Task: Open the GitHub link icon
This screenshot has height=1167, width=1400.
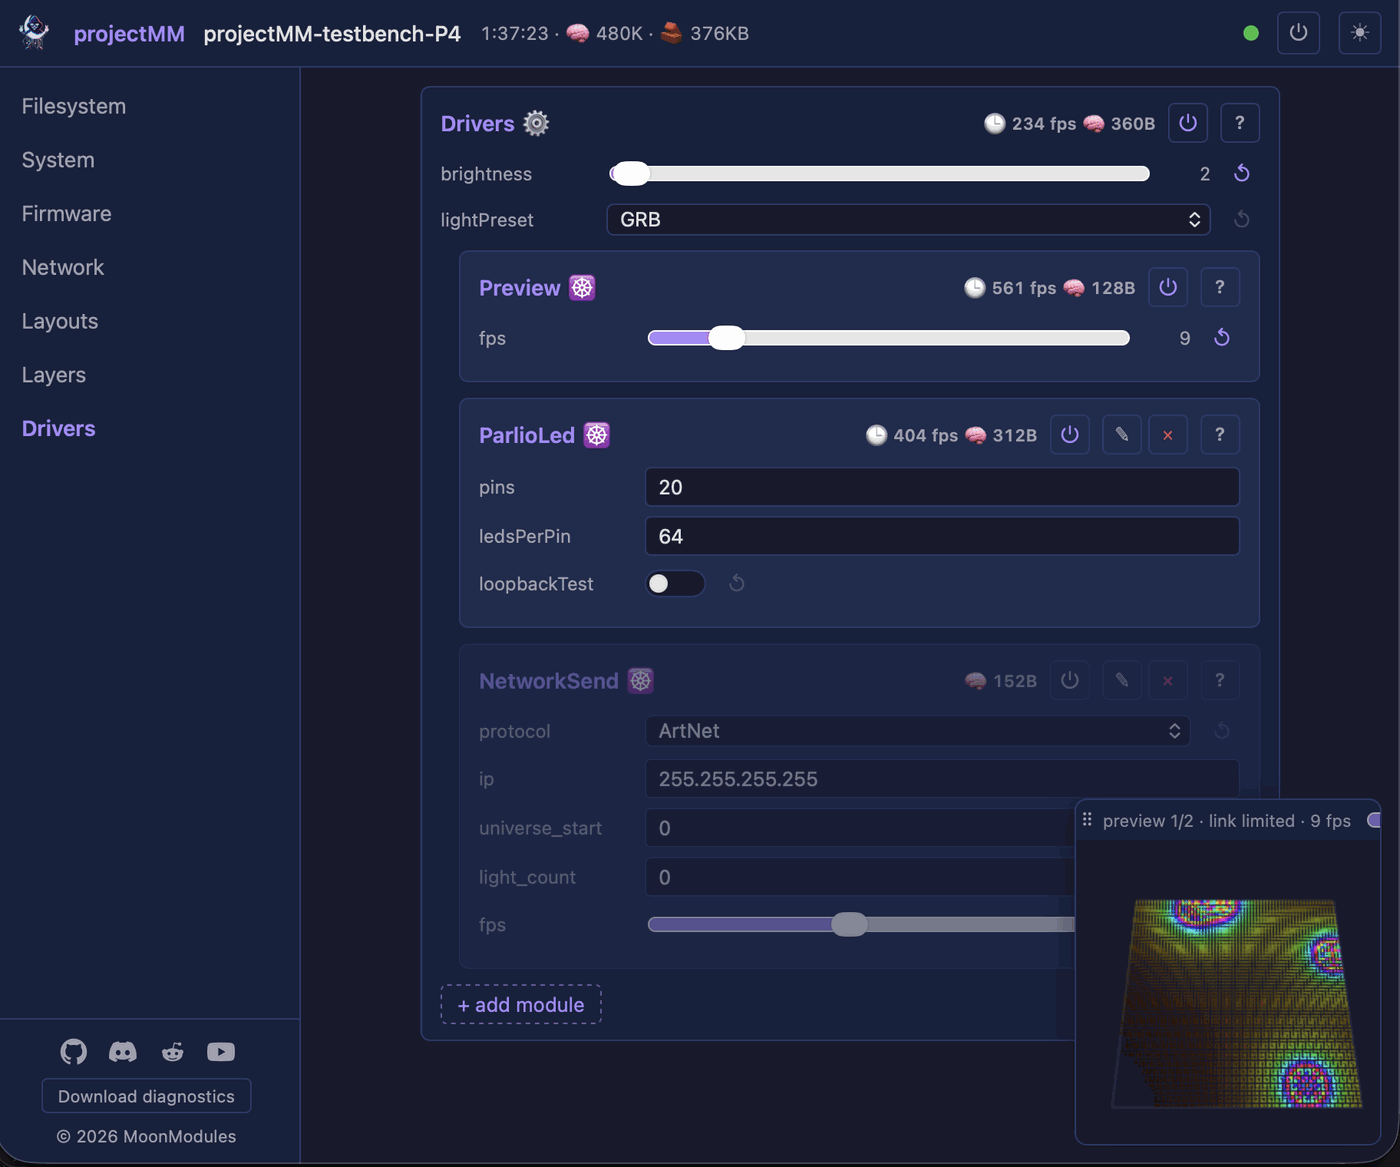Action: pos(74,1052)
